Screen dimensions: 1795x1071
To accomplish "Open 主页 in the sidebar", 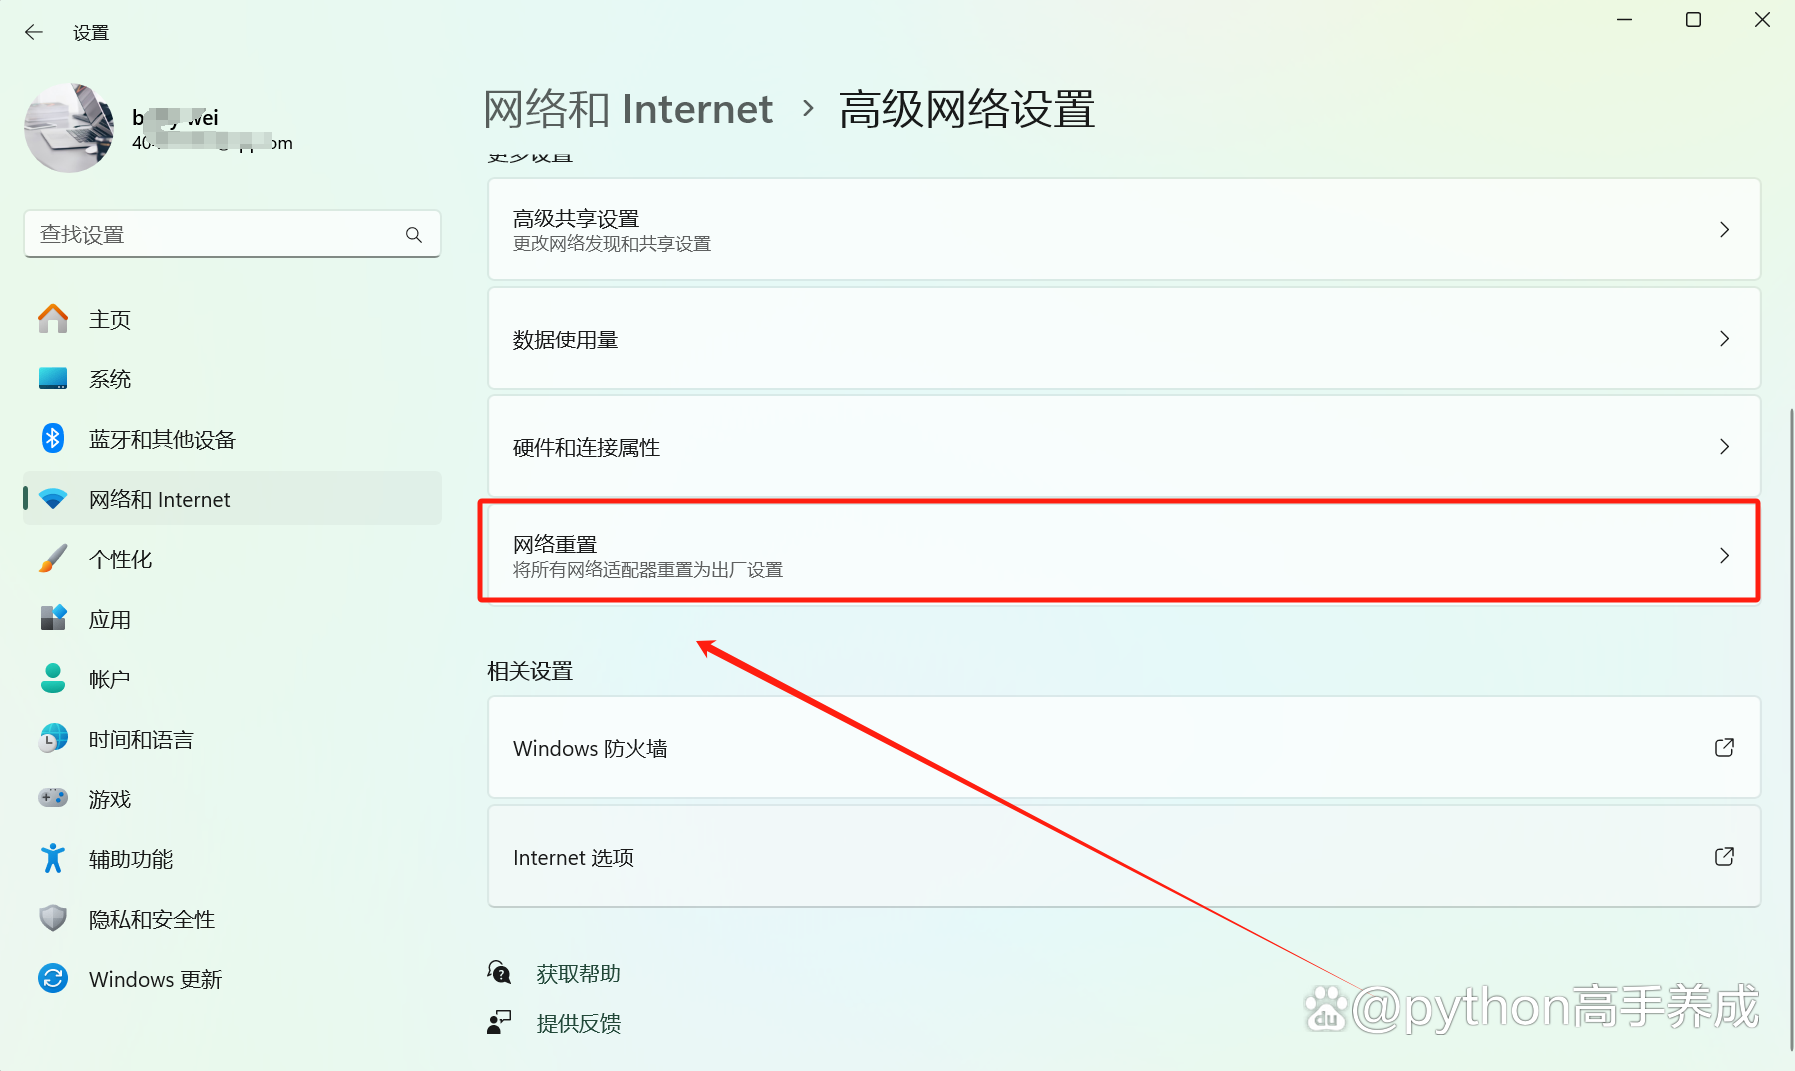I will pyautogui.click(x=232, y=319).
